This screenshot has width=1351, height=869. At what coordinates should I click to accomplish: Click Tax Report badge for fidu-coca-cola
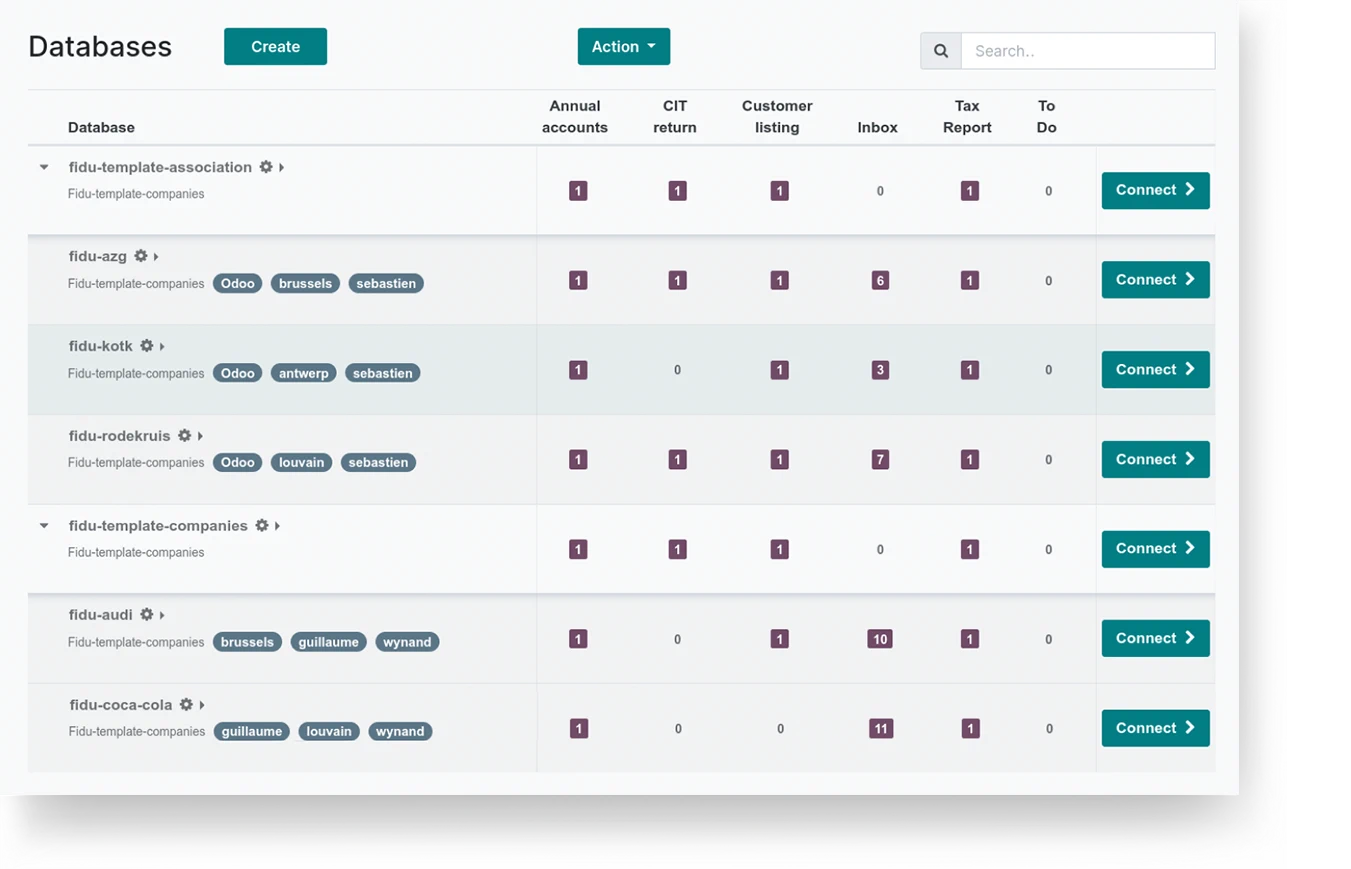(x=971, y=729)
